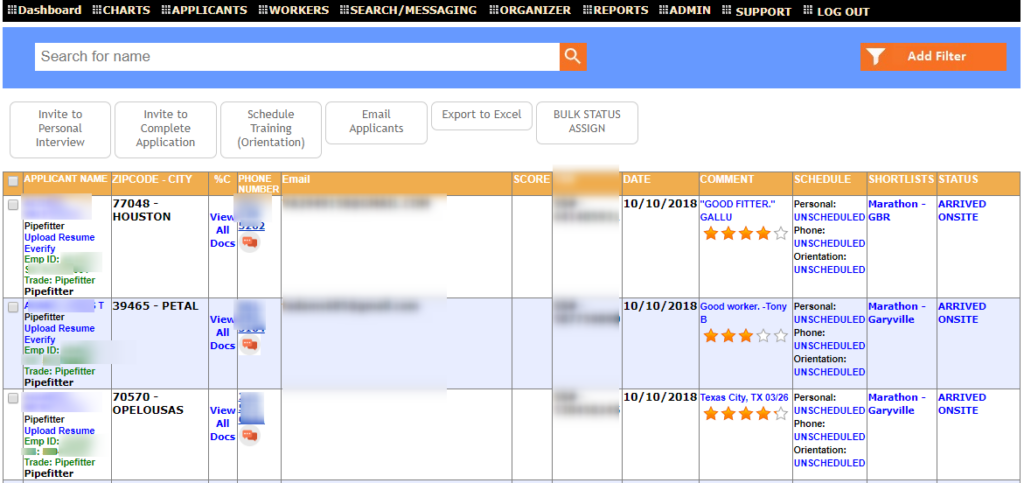Click Phone UNSCHEDULED in Opelousas row
1024x483 pixels.
(x=829, y=437)
